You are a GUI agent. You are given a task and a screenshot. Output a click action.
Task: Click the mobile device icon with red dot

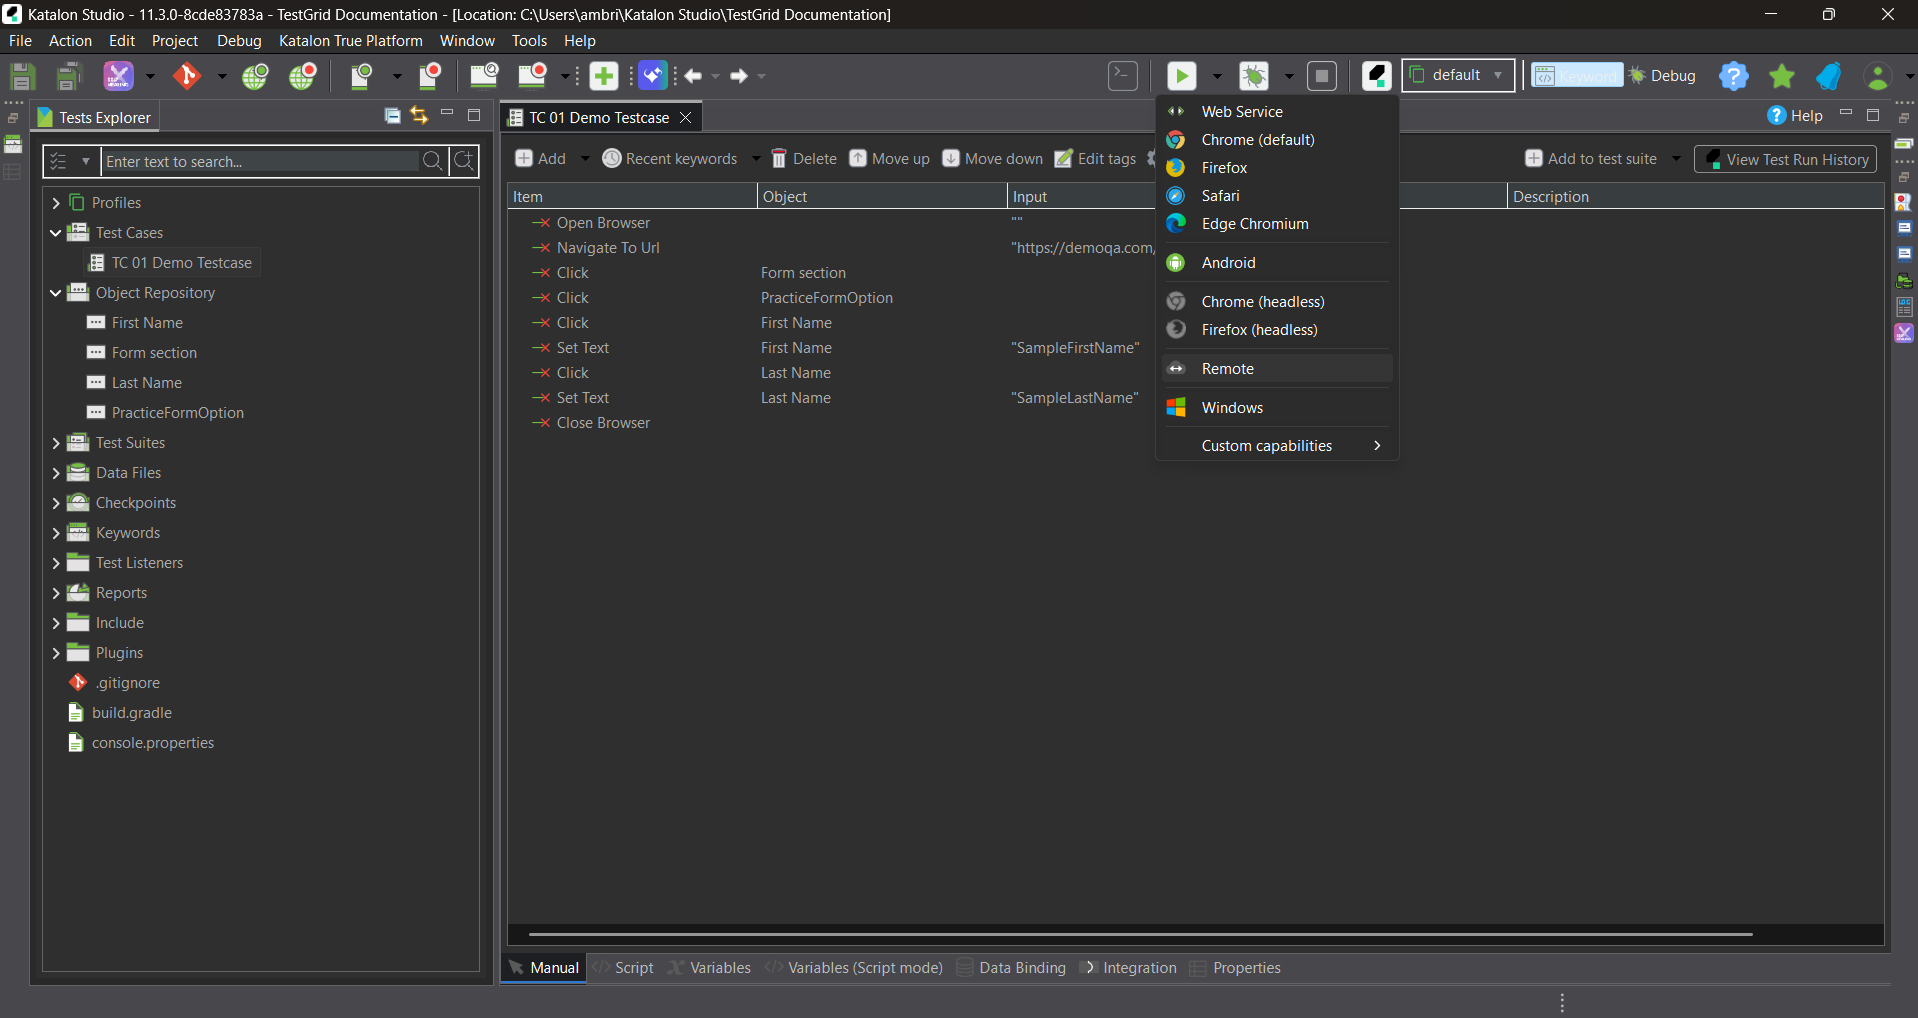[x=430, y=76]
